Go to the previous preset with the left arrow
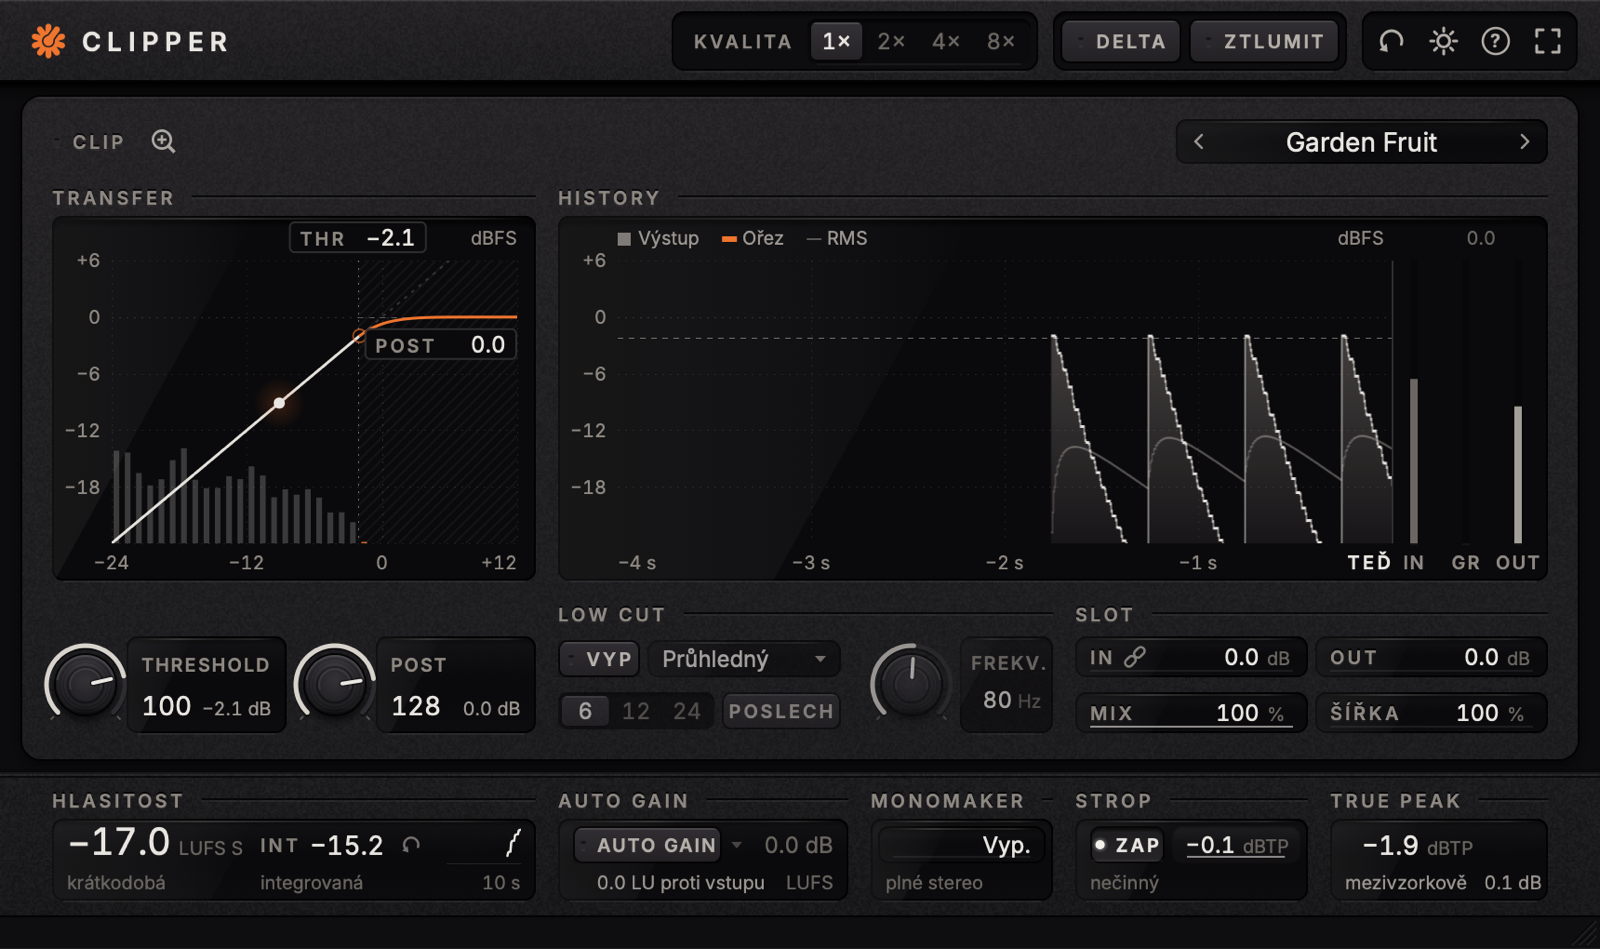The image size is (1600, 949). click(1199, 142)
